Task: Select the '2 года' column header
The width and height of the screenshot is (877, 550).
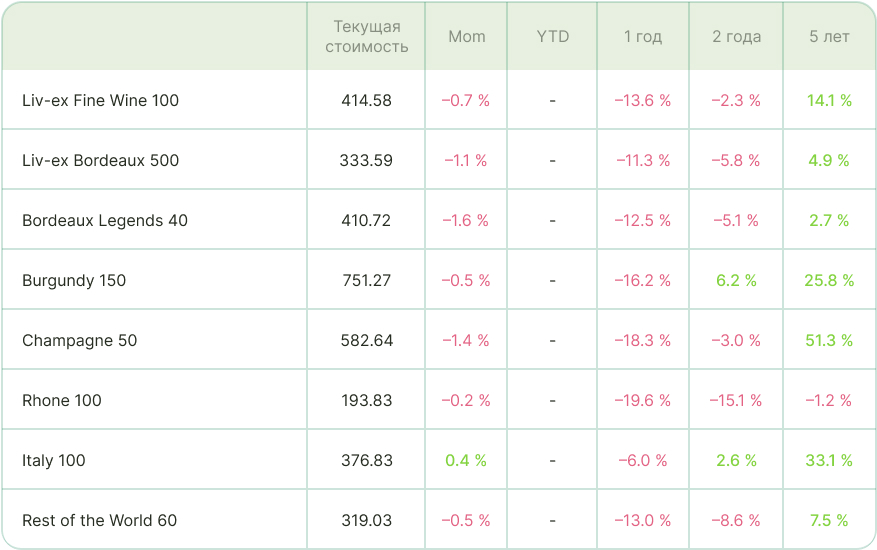Action: pyautogui.click(x=736, y=36)
